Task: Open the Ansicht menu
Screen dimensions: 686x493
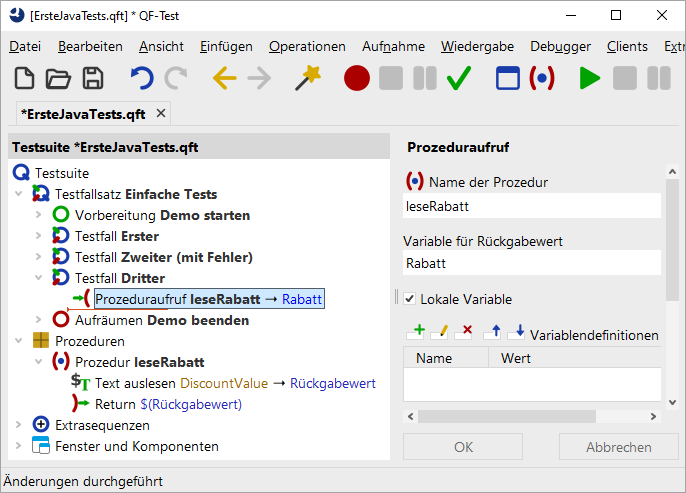Action: pyautogui.click(x=161, y=46)
